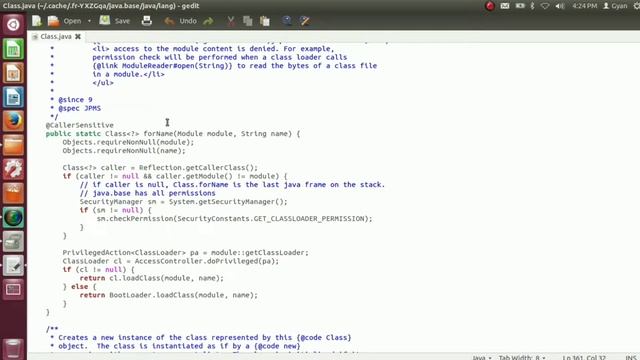Click on '@CallerSensitive' annotation line
The width and height of the screenshot is (640, 360).
(80, 125)
